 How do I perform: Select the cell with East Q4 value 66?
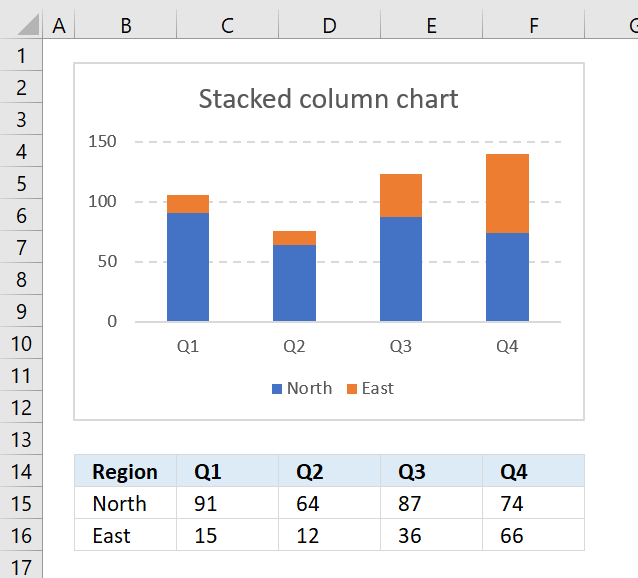533,535
